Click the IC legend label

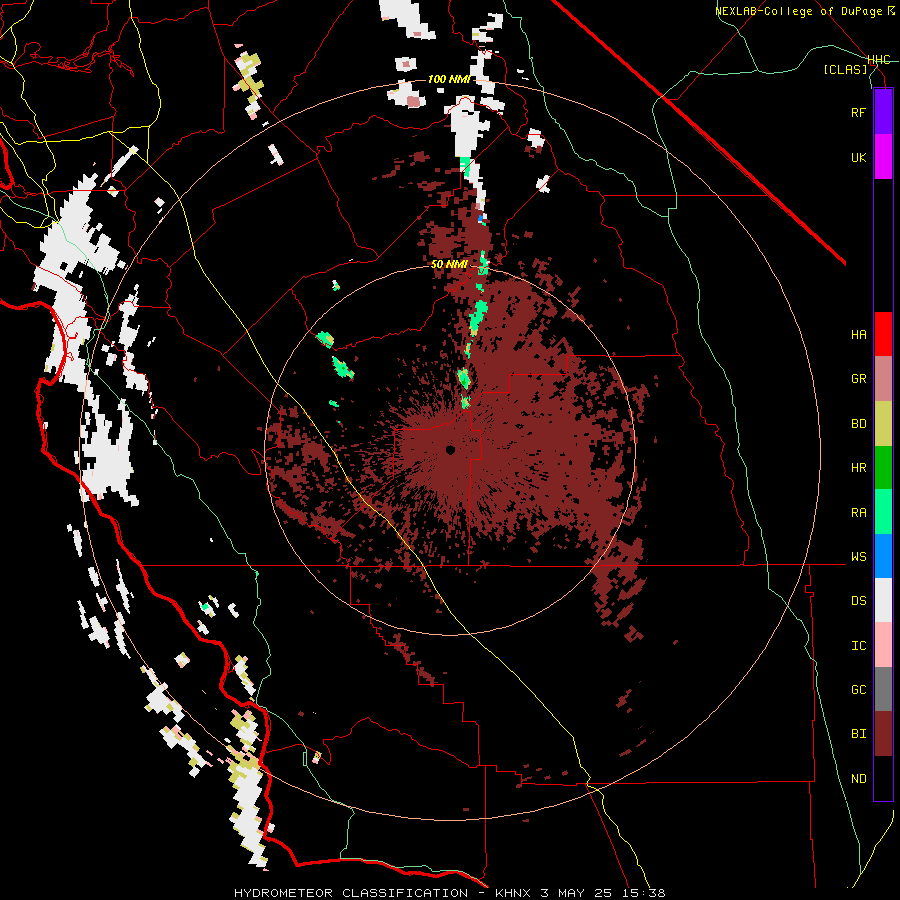858,646
